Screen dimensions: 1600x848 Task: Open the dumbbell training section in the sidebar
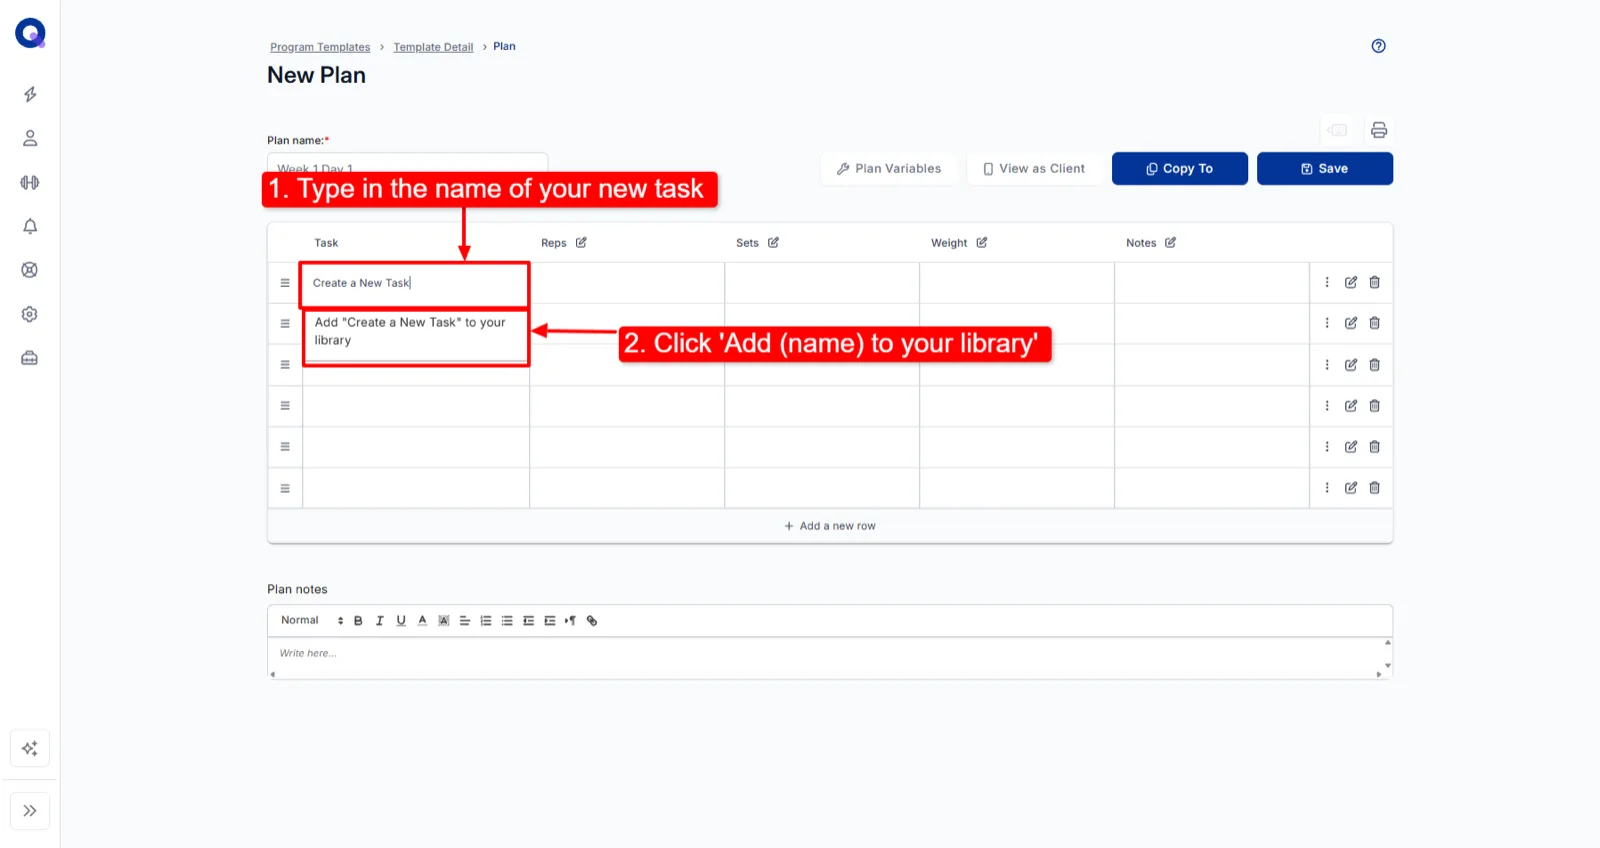[30, 182]
